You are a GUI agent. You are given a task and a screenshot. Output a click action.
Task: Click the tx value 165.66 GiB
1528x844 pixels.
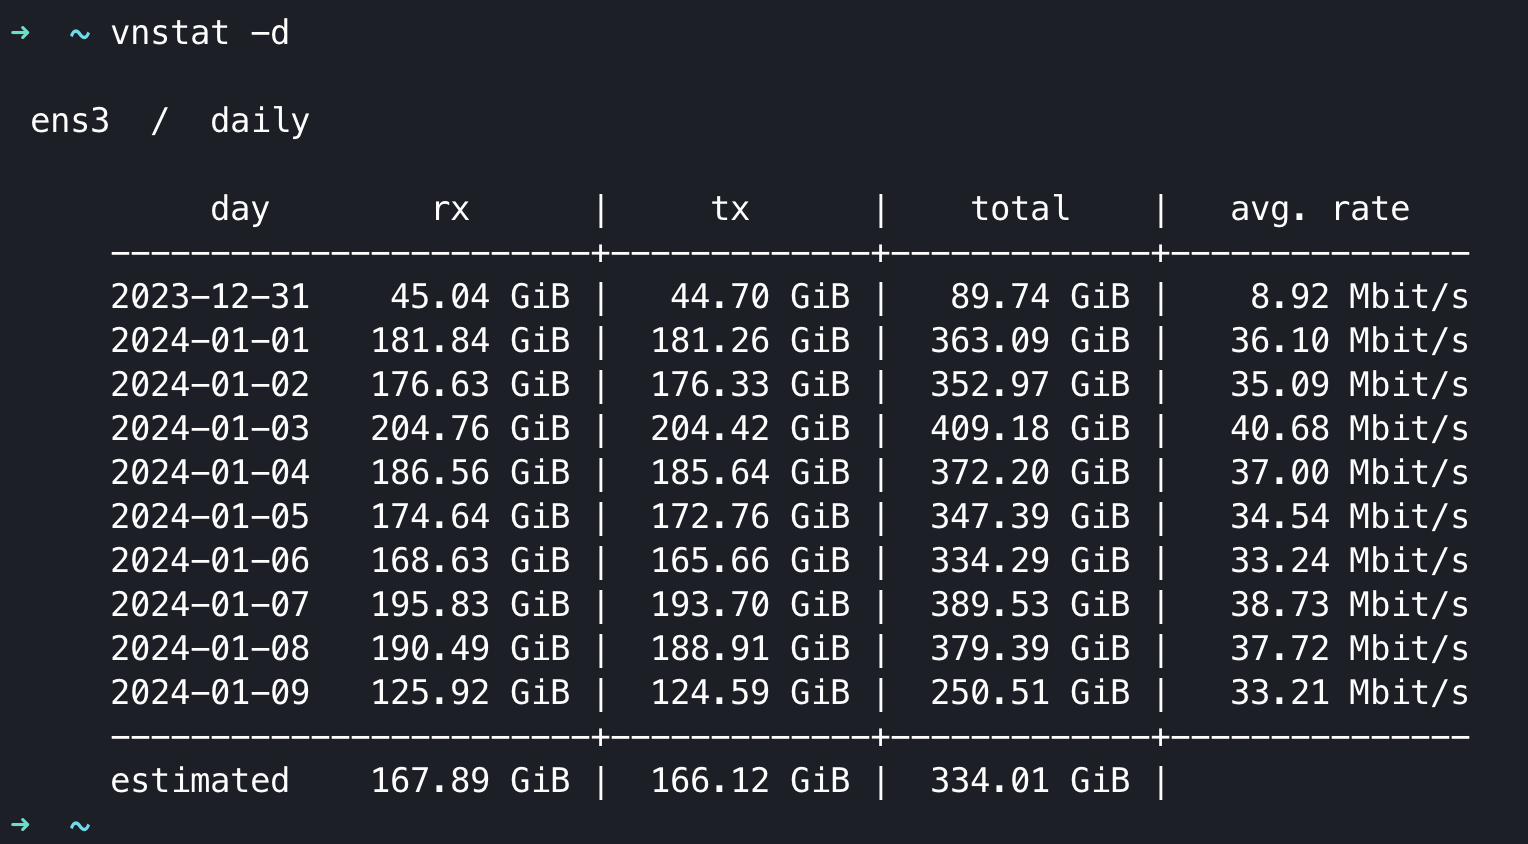point(750,561)
